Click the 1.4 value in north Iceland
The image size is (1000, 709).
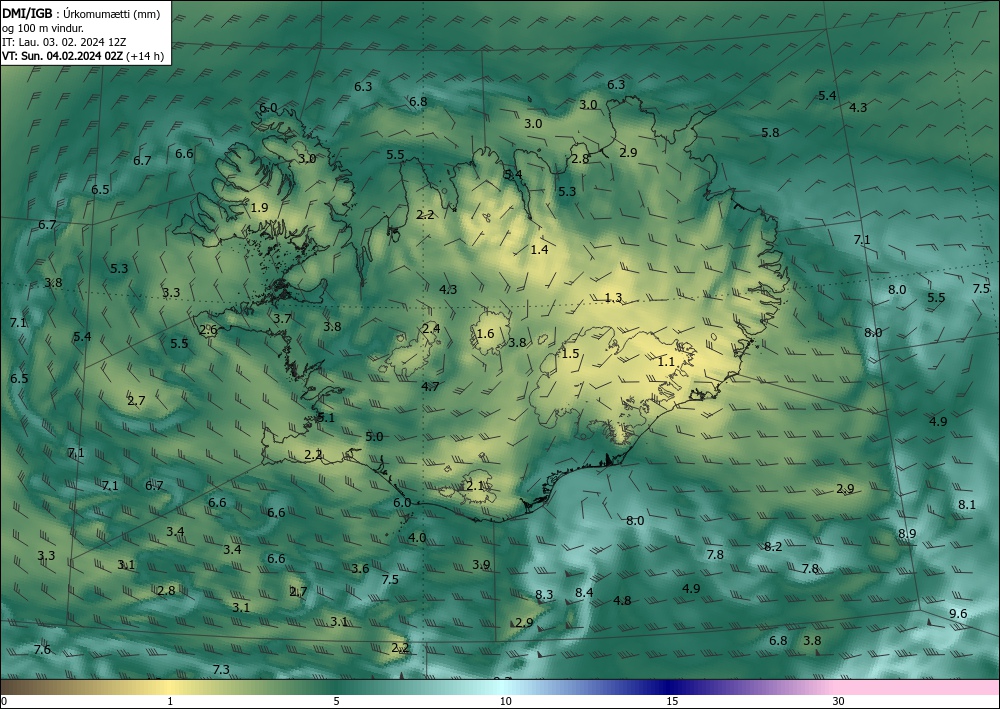click(x=540, y=249)
